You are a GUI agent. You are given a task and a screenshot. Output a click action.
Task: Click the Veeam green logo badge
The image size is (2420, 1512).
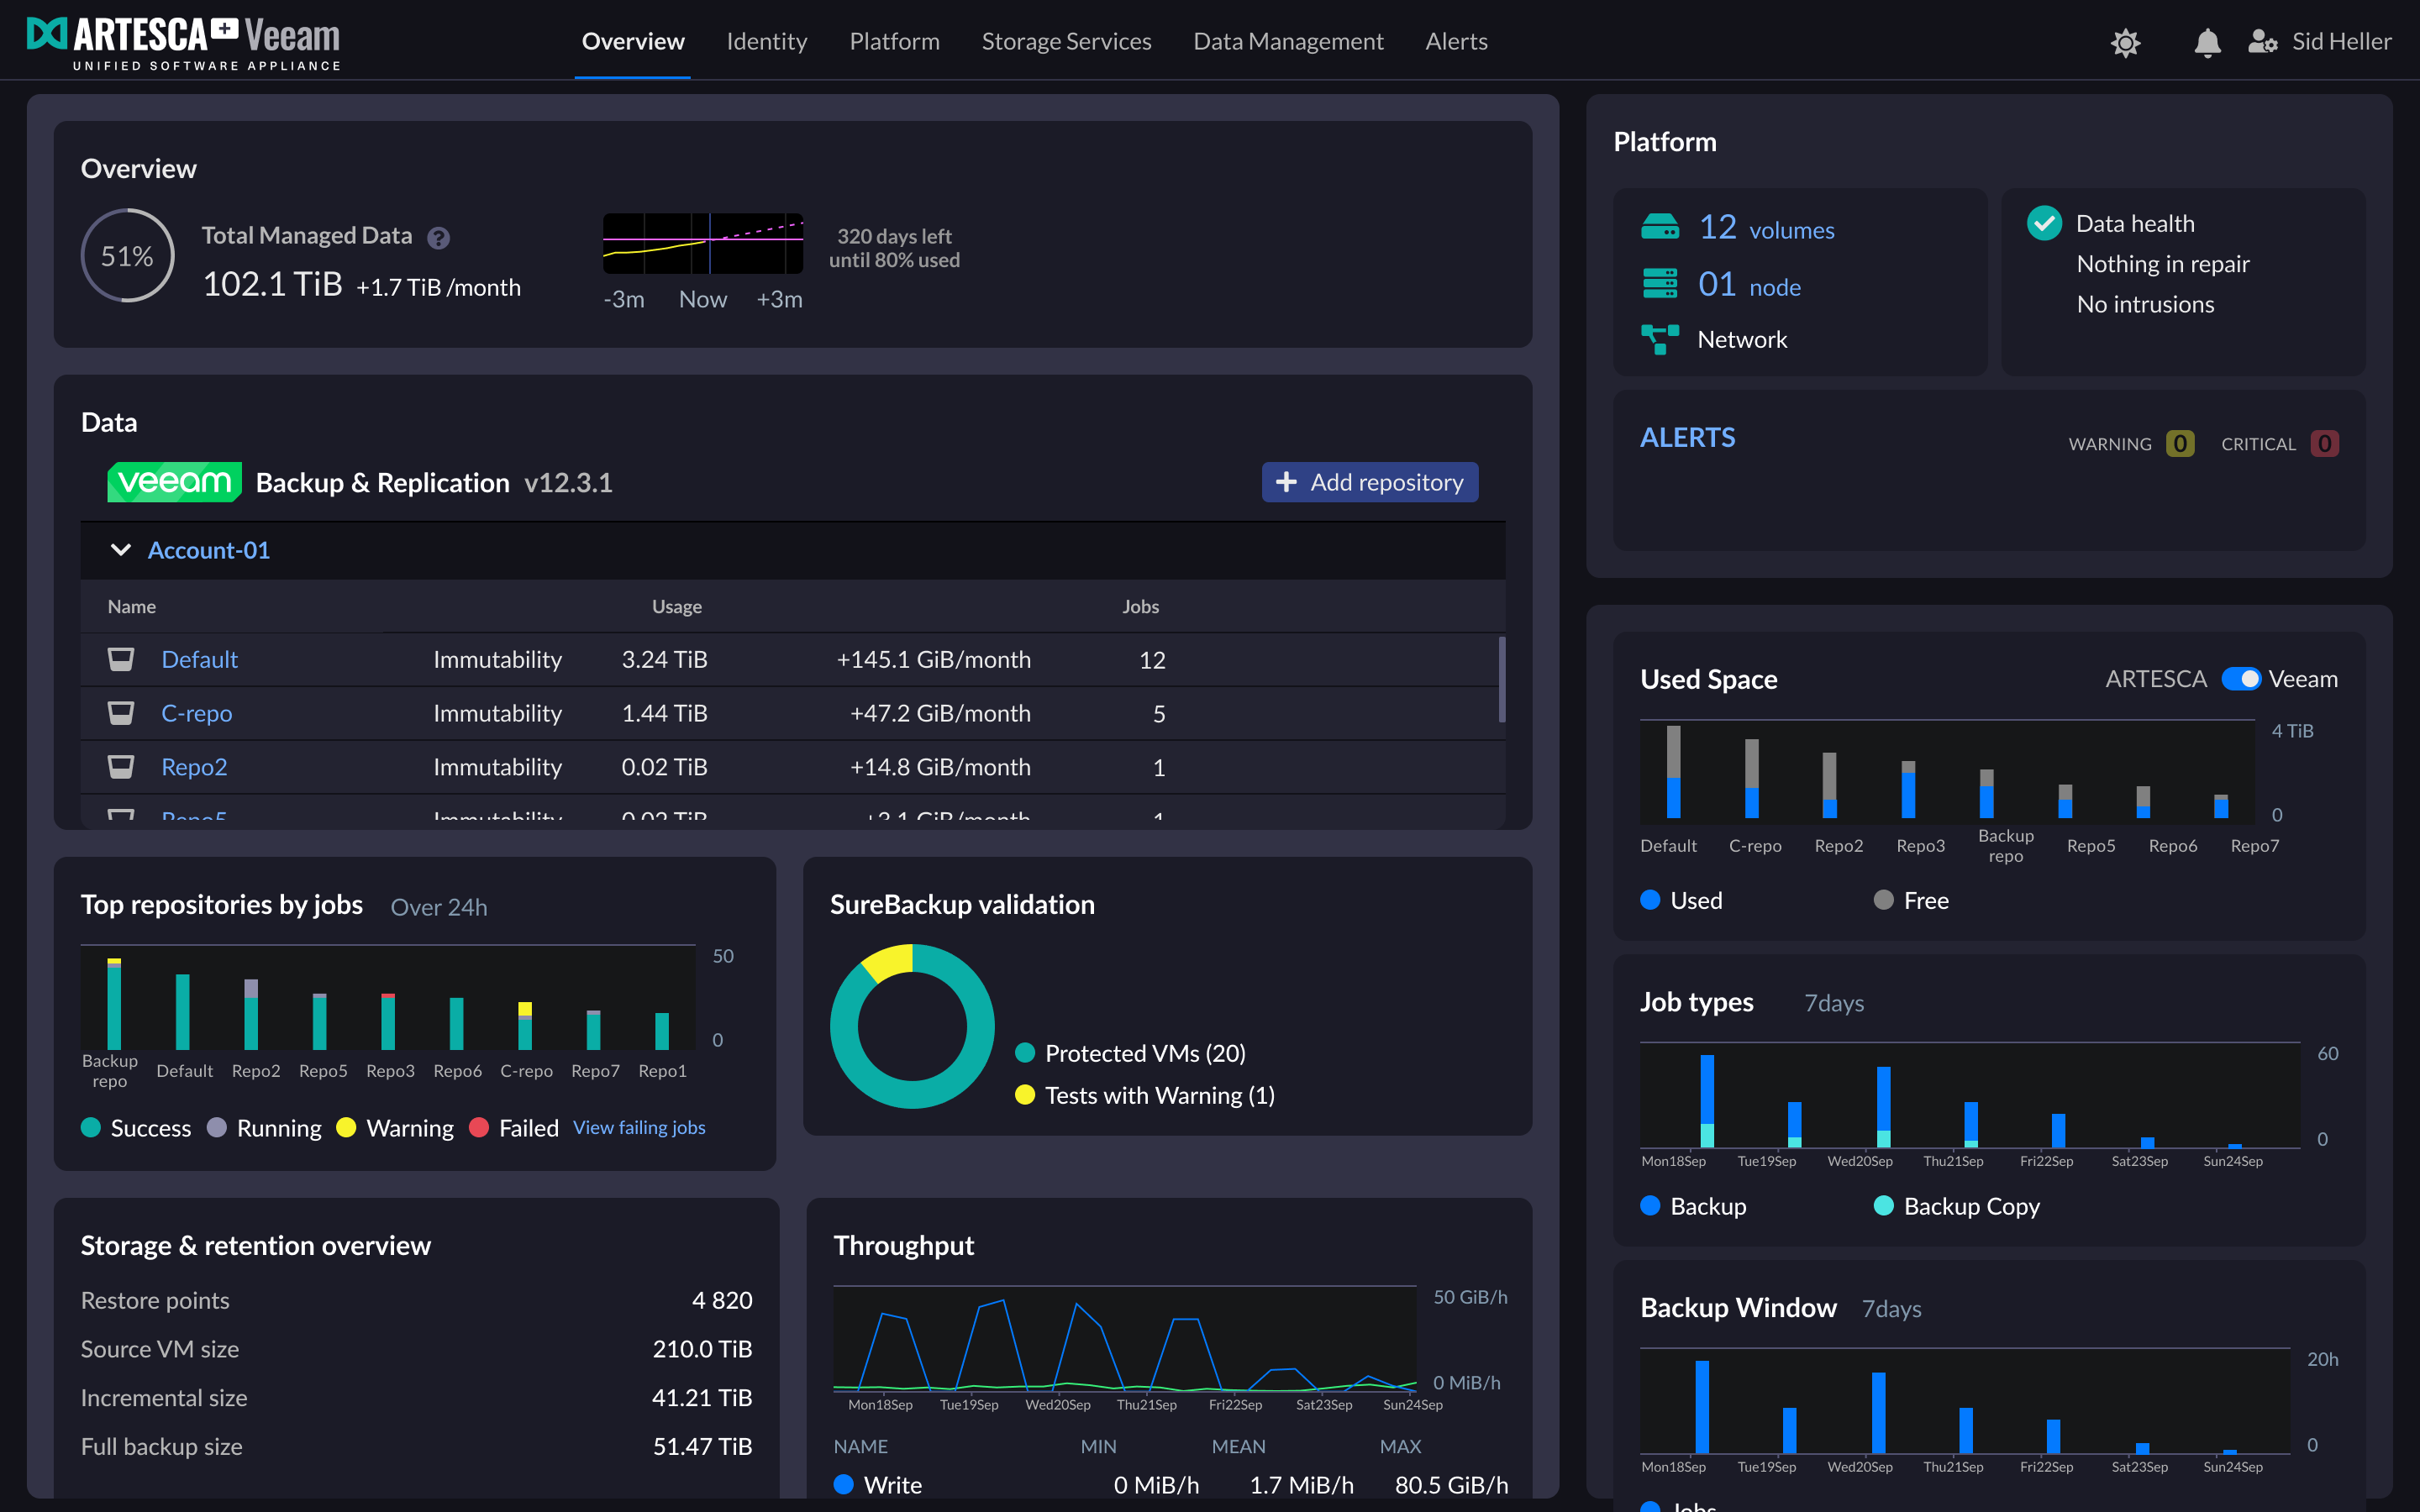174,482
